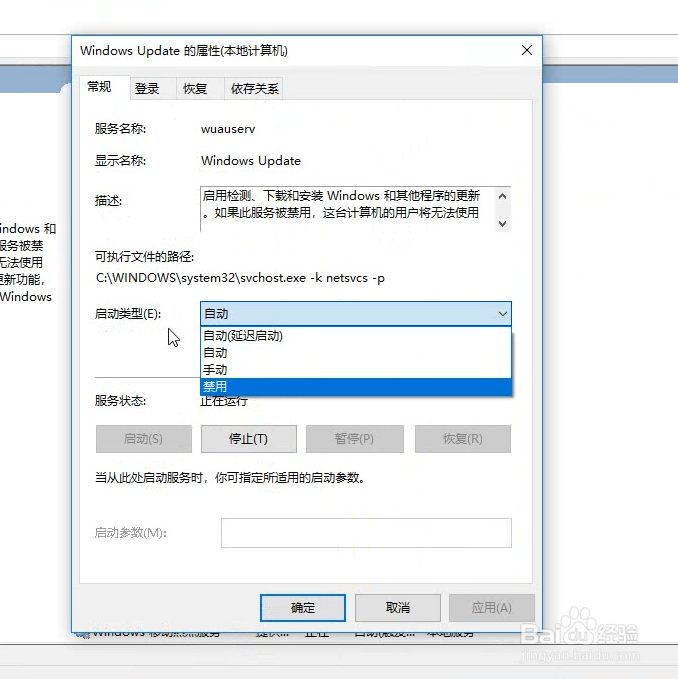Viewport: 678px width, 679px height.
Task: Switch to the 常规 tab
Action: (x=104, y=87)
